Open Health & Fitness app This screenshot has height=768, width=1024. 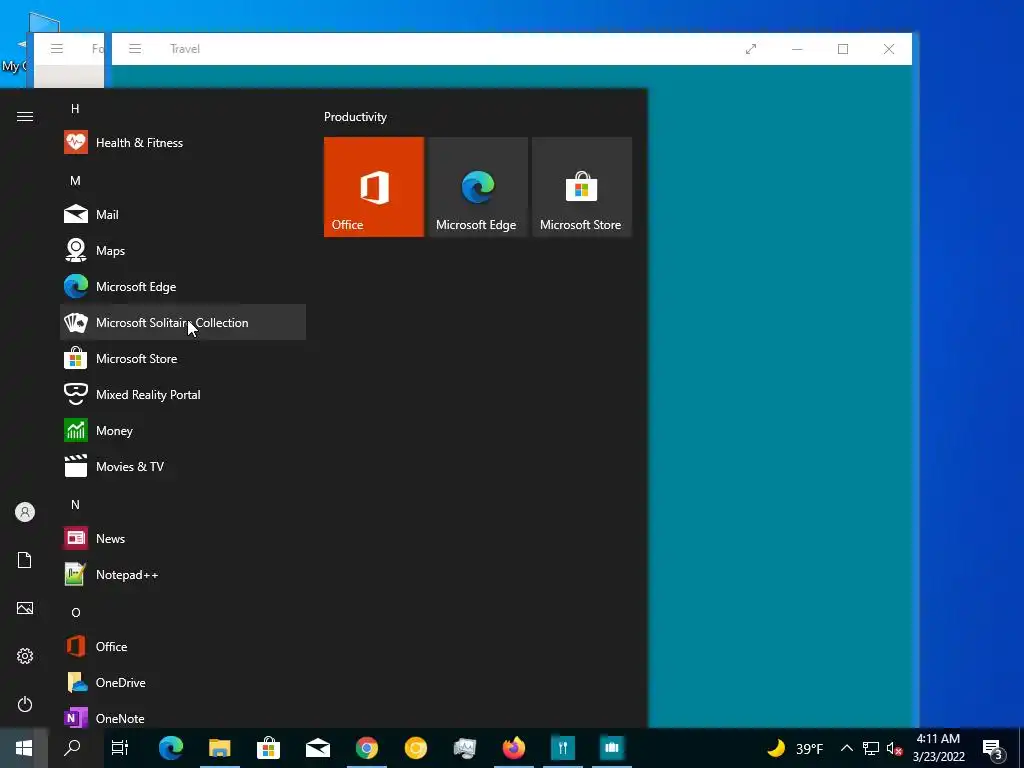coord(183,142)
